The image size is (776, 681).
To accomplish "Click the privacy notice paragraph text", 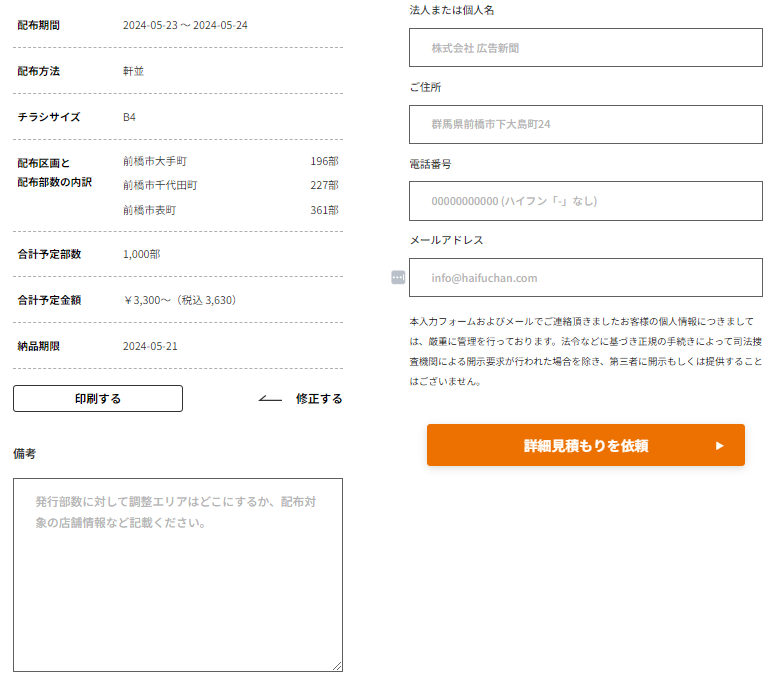I will (x=585, y=351).
